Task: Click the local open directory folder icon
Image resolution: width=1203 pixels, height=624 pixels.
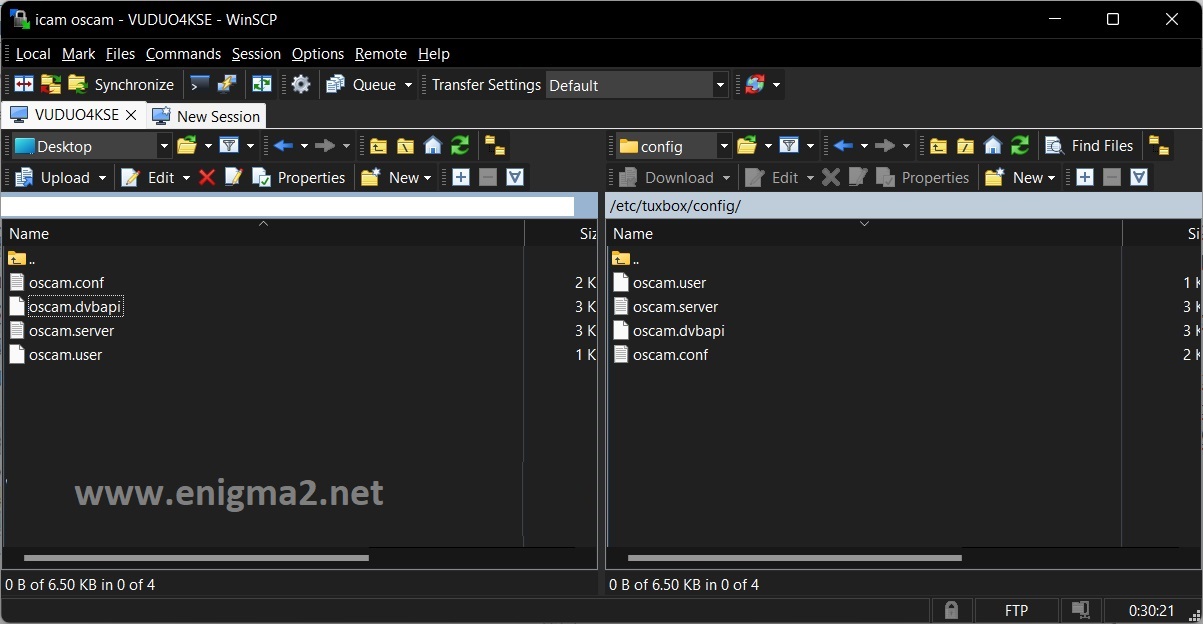Action: (187, 146)
